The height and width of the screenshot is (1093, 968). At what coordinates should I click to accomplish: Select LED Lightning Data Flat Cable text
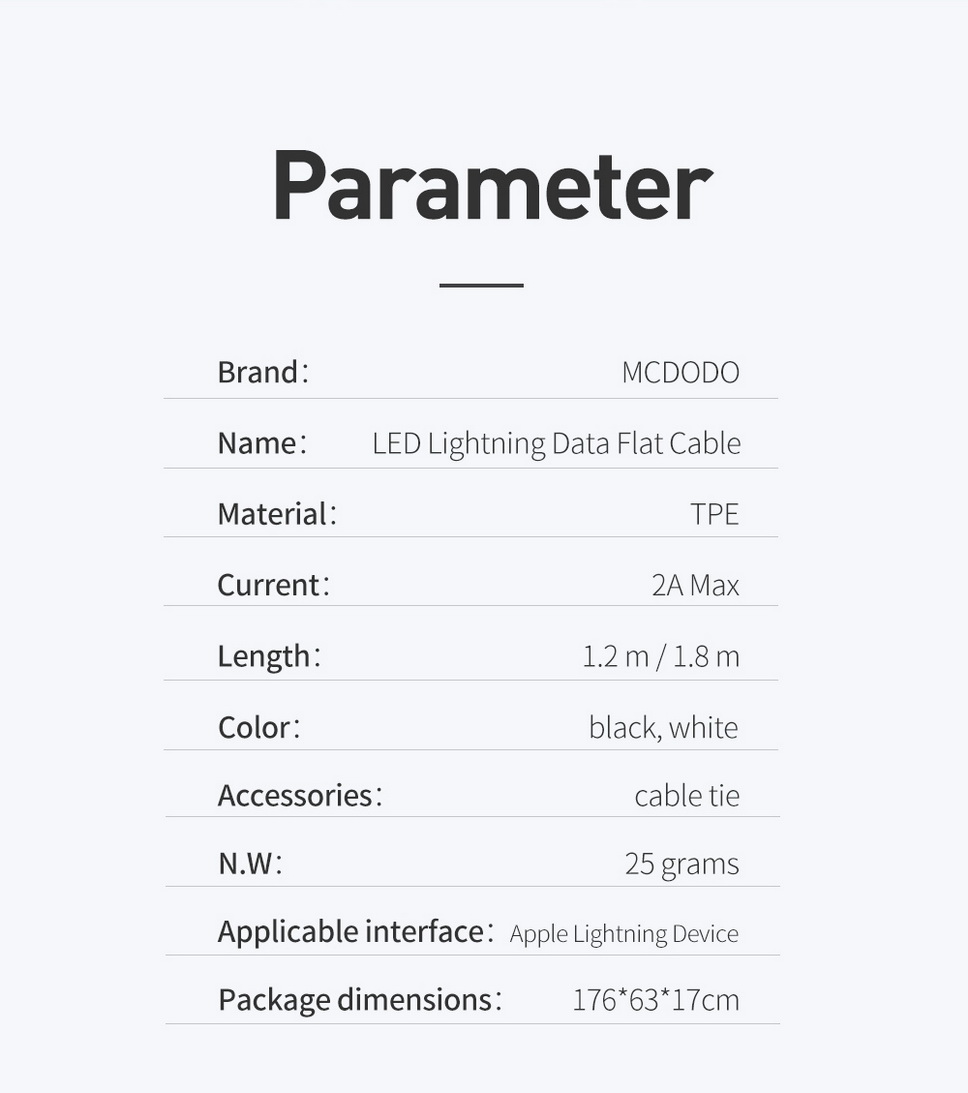pos(556,443)
